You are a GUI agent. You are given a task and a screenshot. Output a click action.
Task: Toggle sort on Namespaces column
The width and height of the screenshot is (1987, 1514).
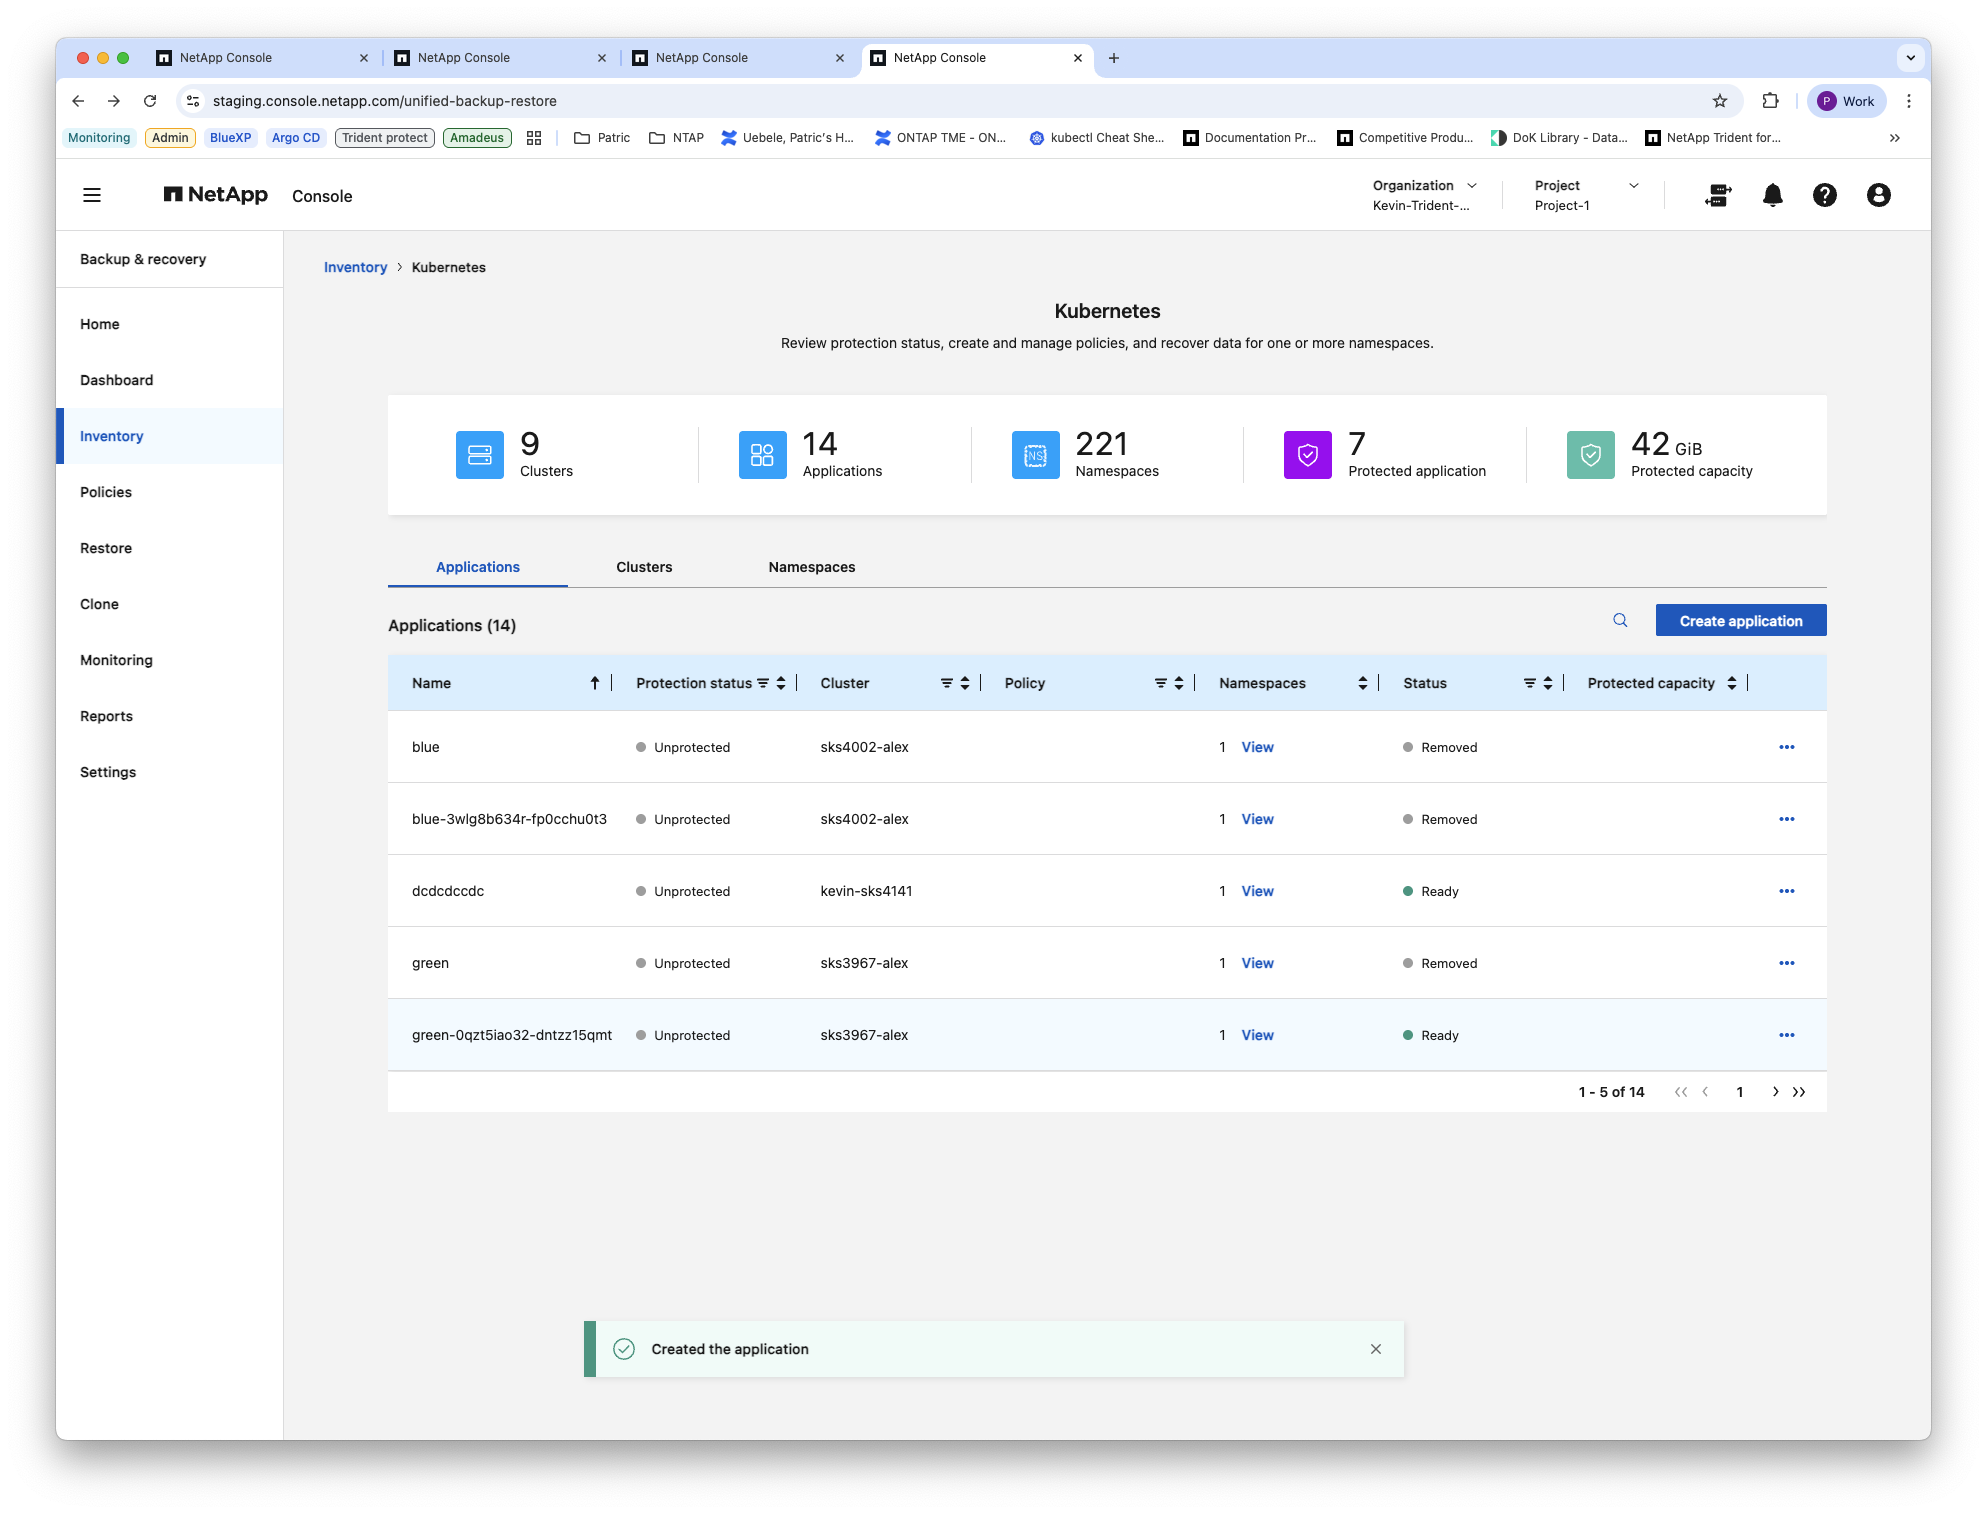point(1362,683)
